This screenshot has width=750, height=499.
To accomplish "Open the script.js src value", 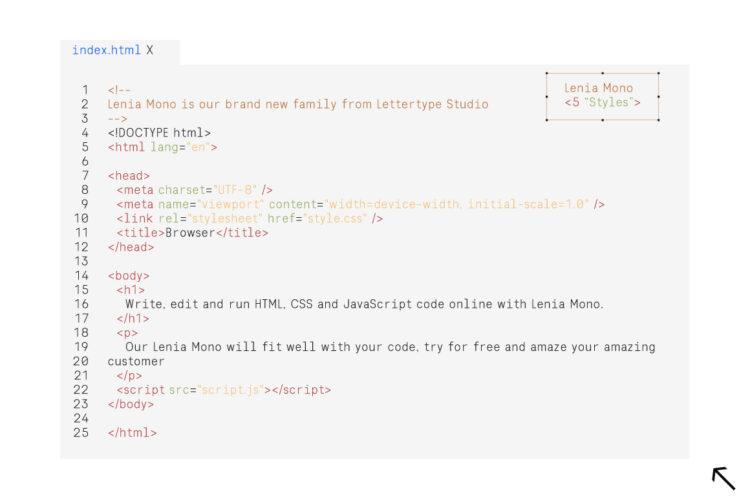I will [231, 390].
